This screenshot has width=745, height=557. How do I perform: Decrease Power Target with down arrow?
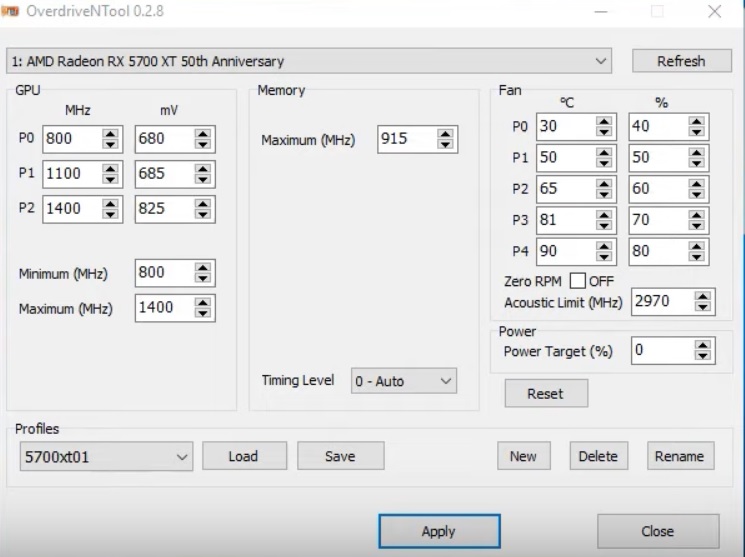tap(703, 356)
